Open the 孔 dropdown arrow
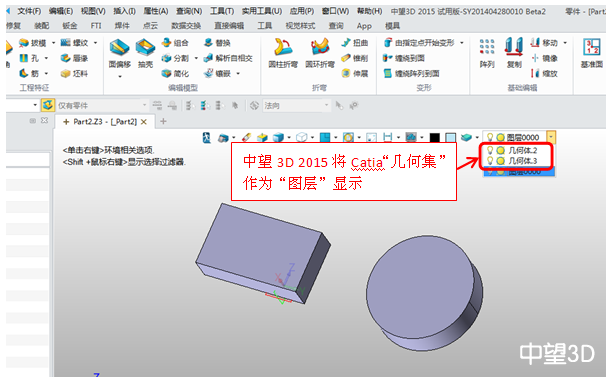Screen dimensions: 609x380 pyautogui.click(x=46, y=58)
